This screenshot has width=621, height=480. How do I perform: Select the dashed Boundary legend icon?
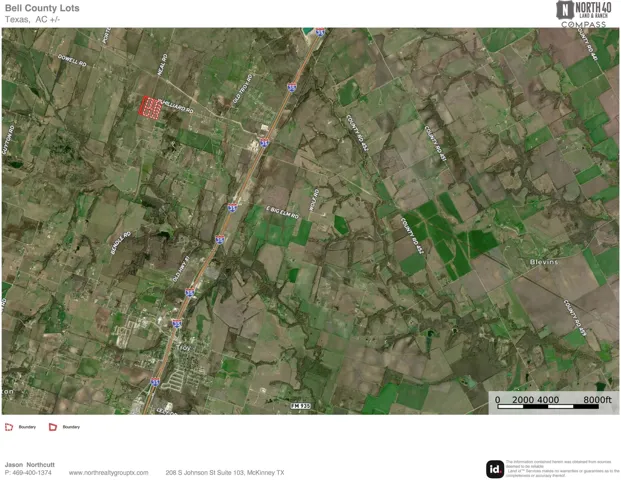click(9, 427)
